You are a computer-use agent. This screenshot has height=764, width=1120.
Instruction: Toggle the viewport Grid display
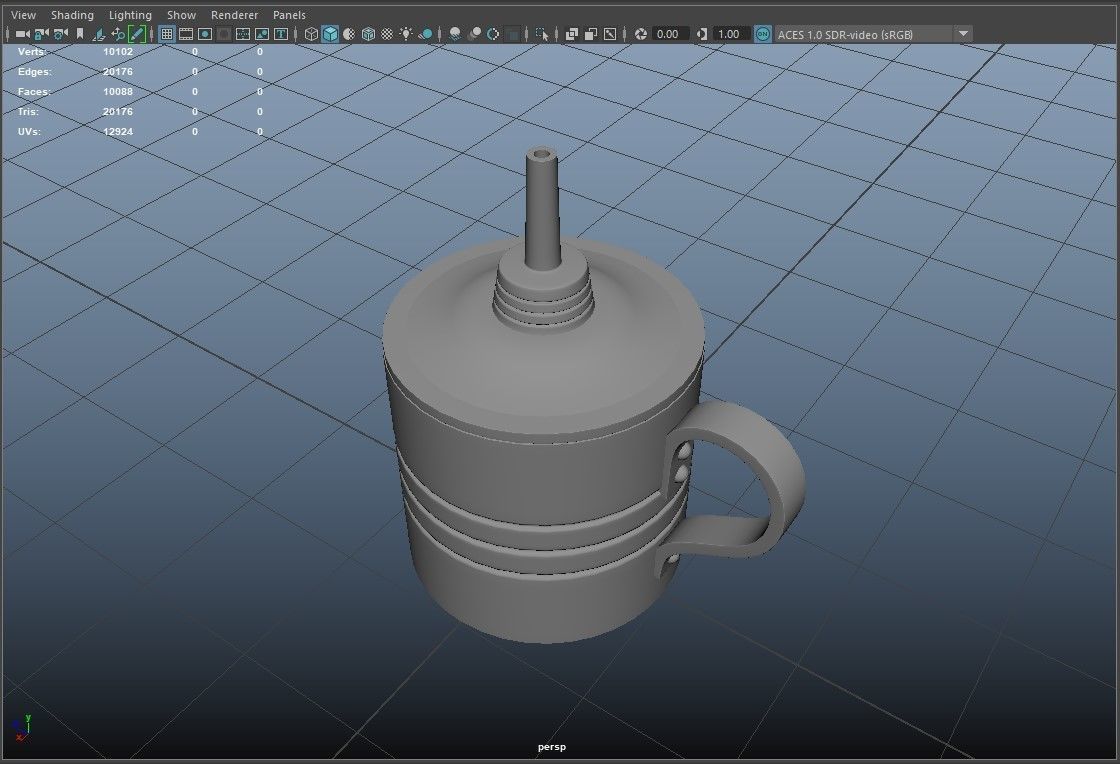[x=167, y=34]
